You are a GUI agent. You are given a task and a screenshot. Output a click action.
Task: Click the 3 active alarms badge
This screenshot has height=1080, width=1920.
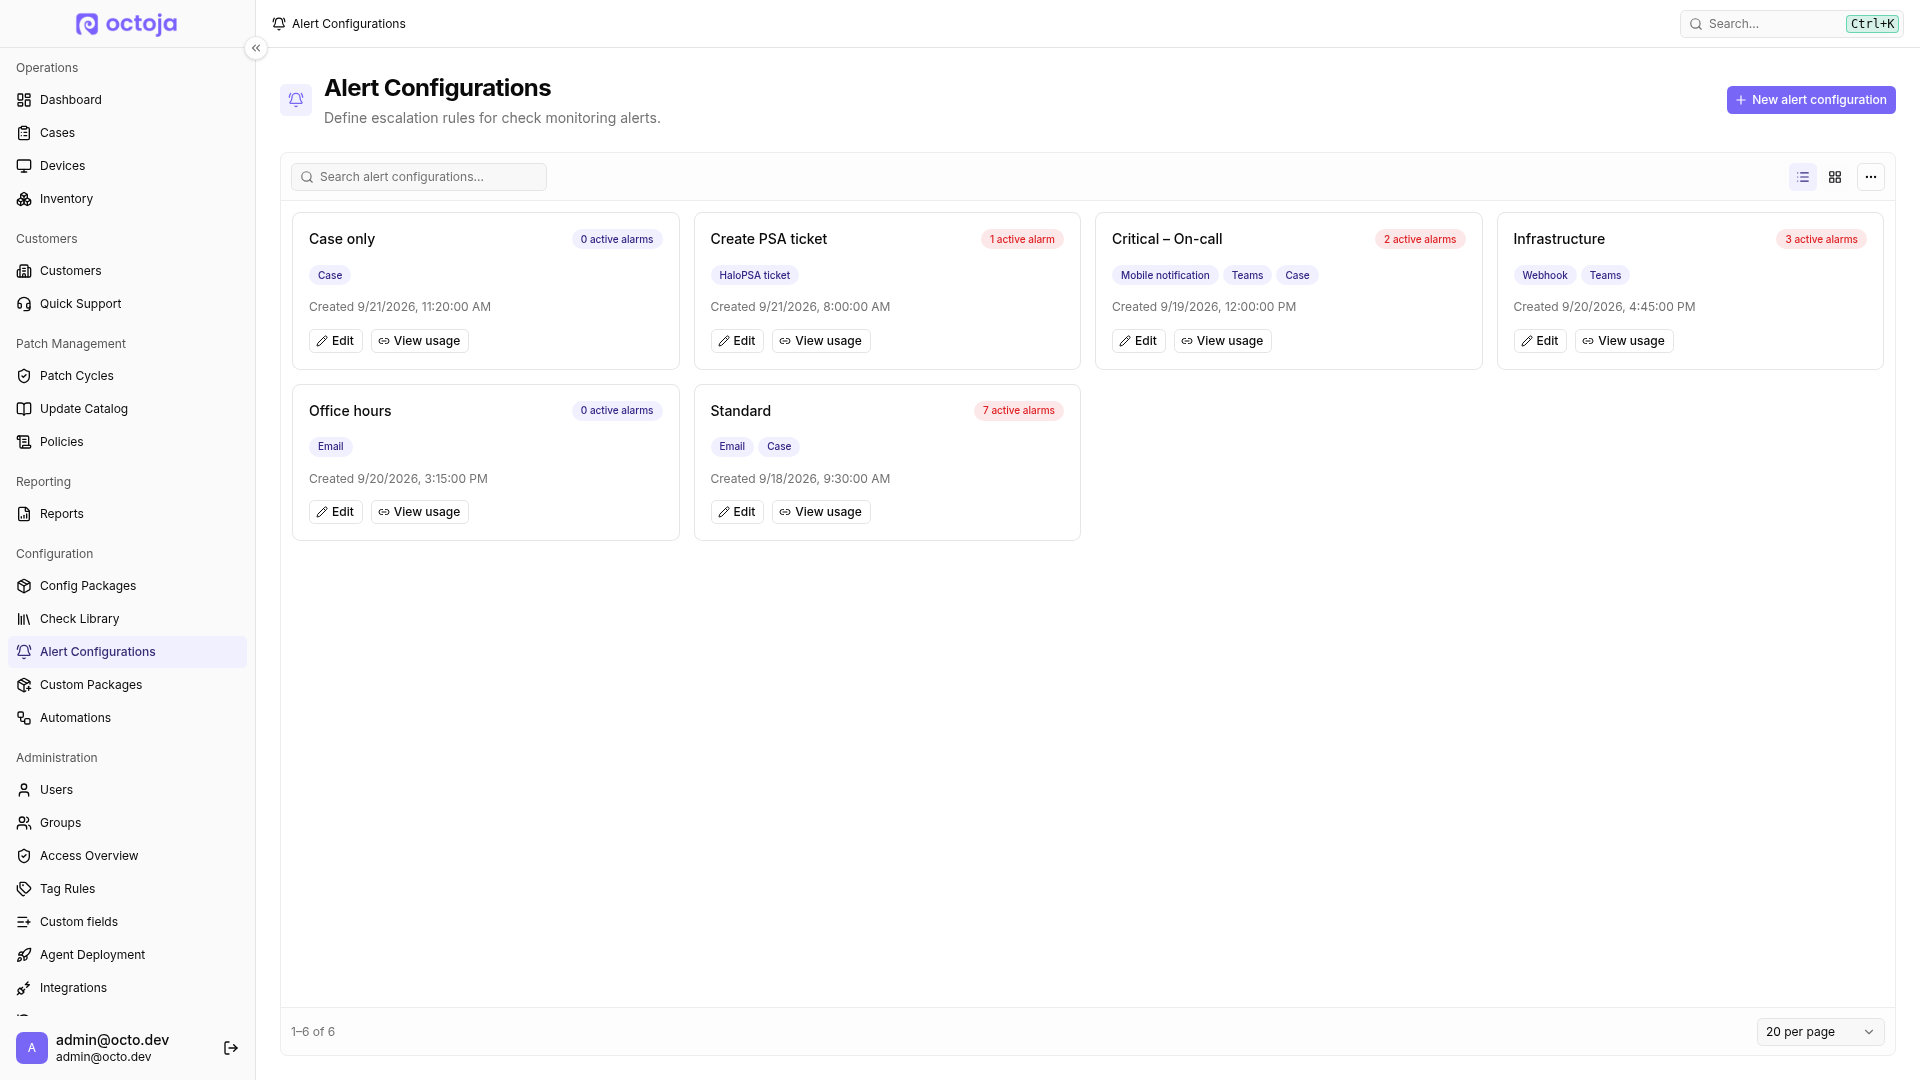pos(1821,239)
